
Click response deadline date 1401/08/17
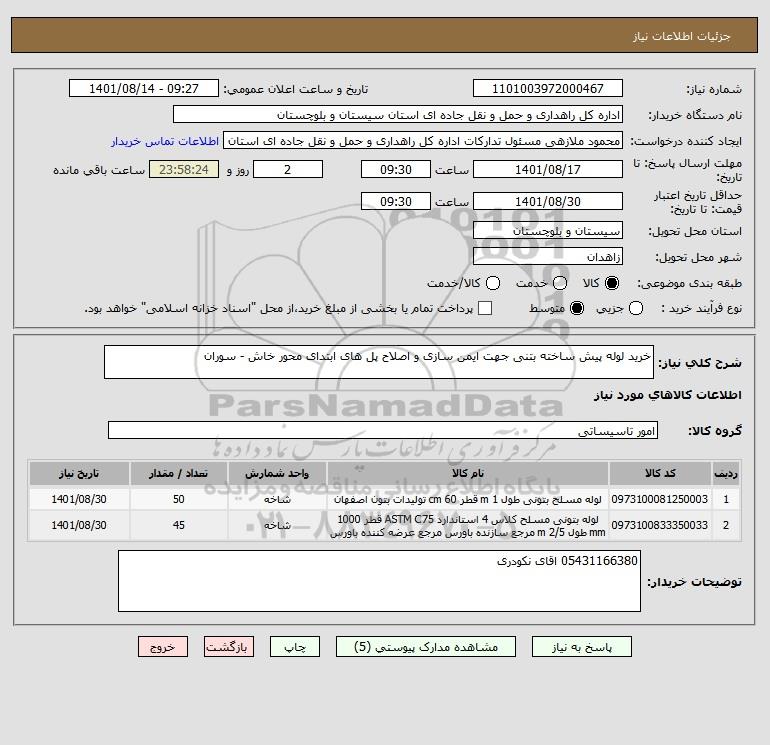(548, 169)
